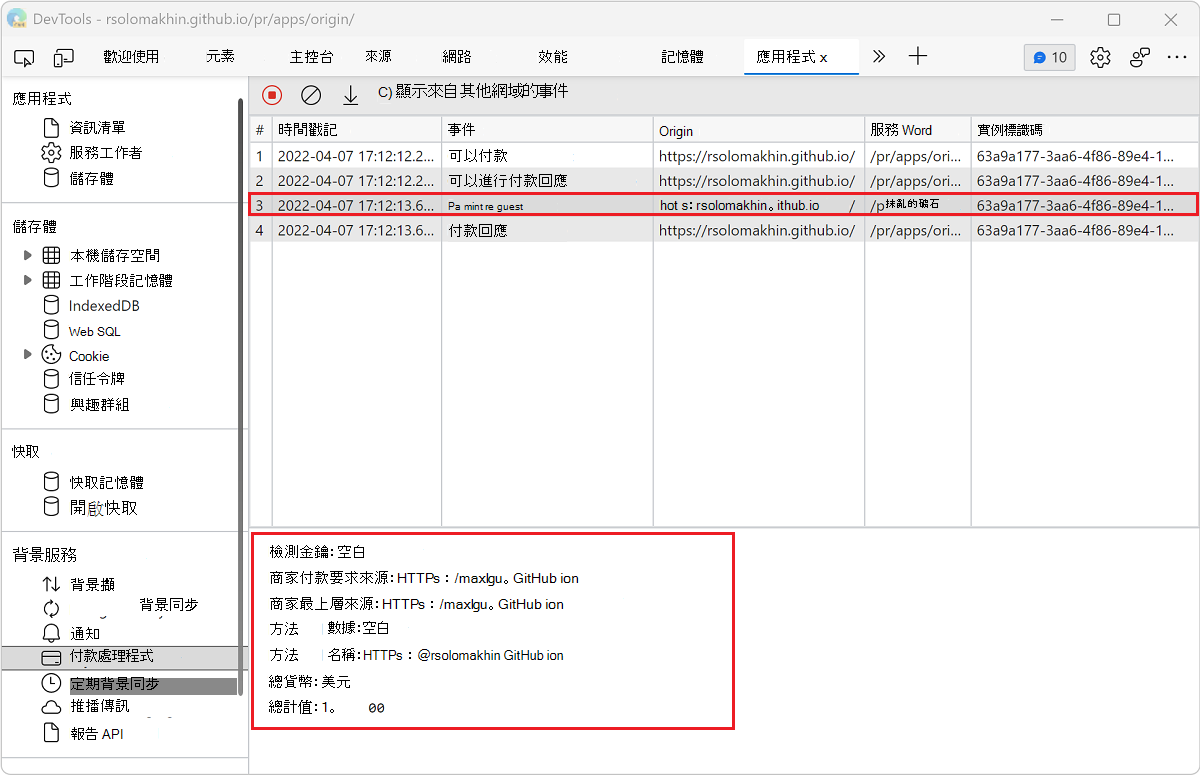This screenshot has height=775, width=1200.
Task: Open the issues counter showing 10
Action: (x=1049, y=57)
